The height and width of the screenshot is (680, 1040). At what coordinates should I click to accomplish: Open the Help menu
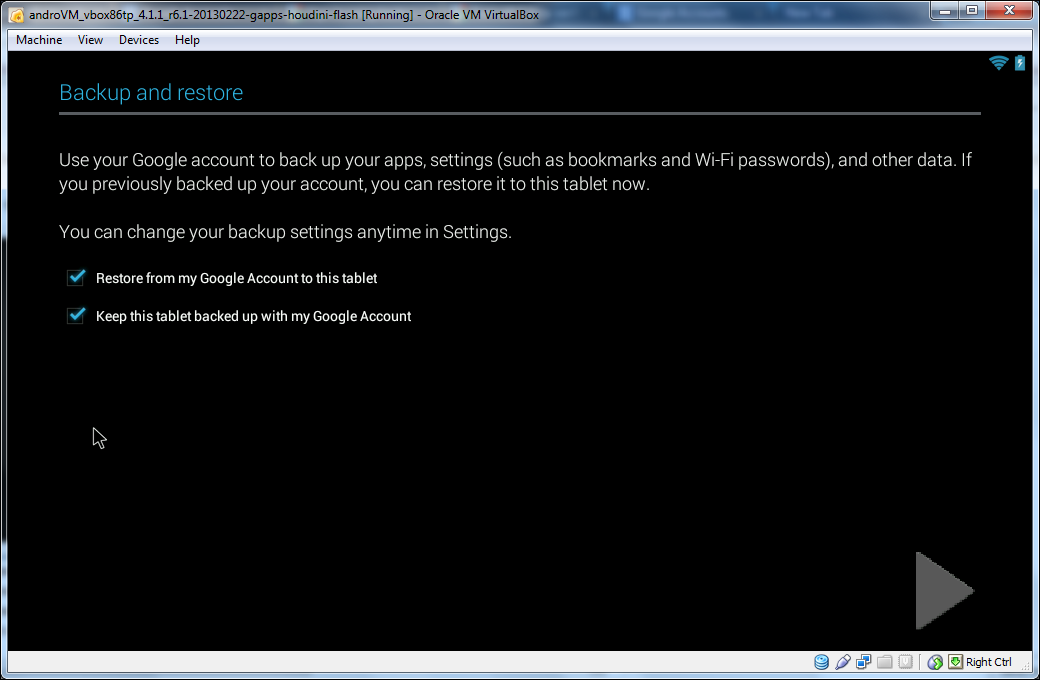point(187,40)
